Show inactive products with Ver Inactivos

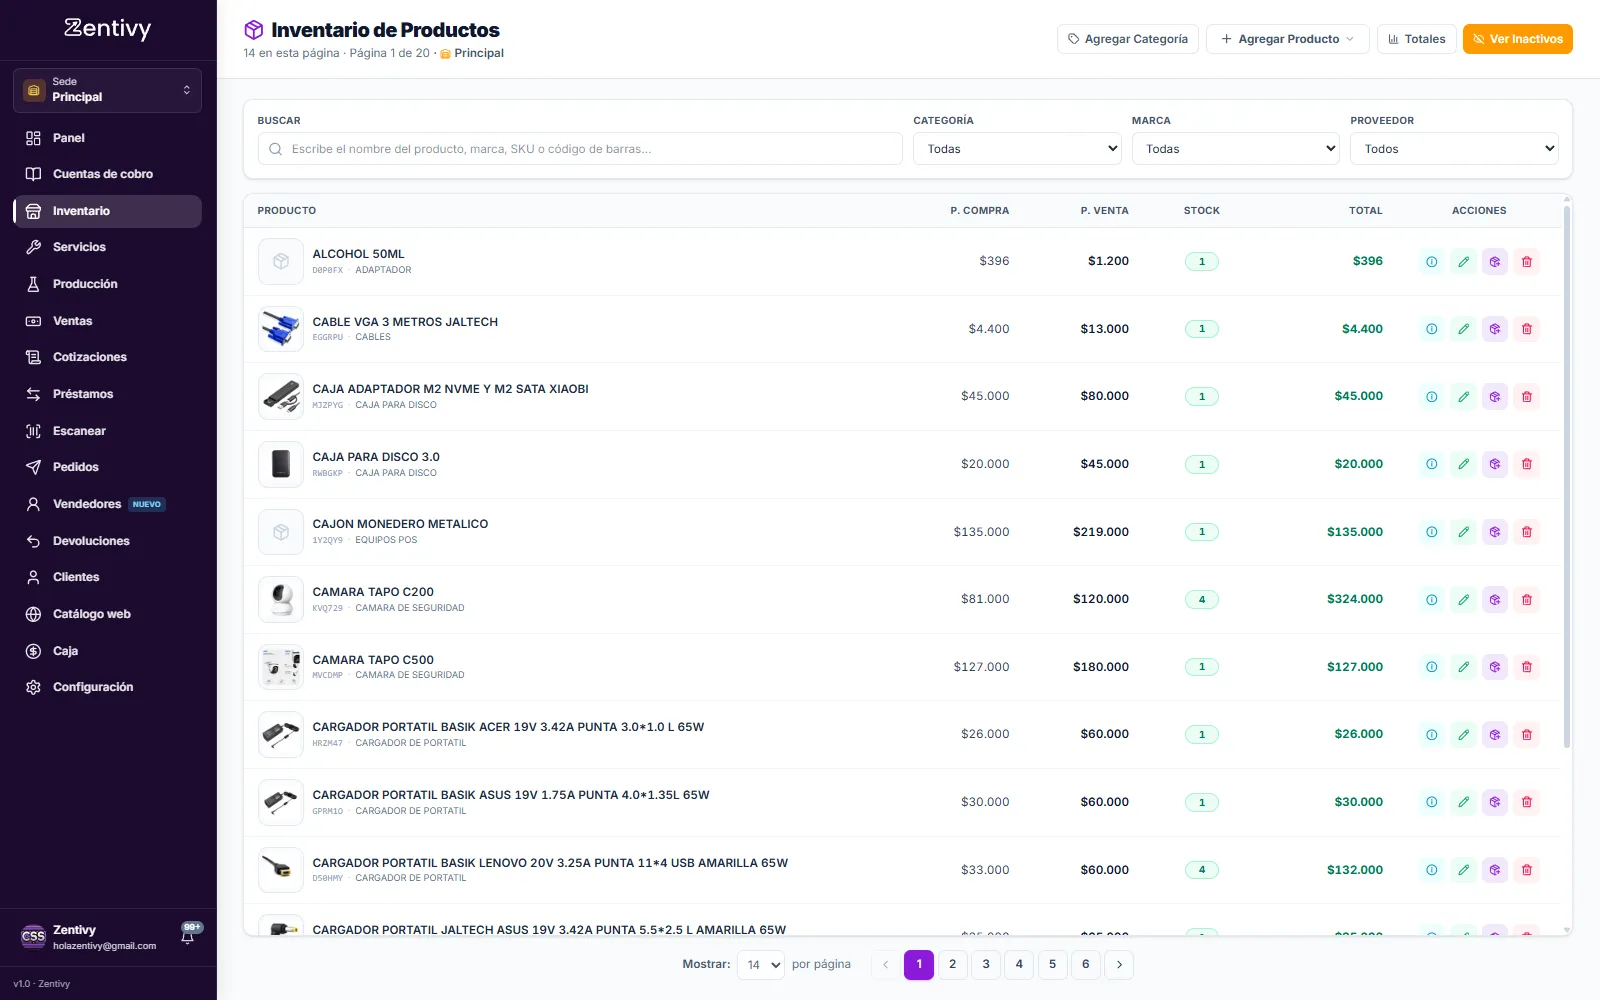click(1518, 39)
